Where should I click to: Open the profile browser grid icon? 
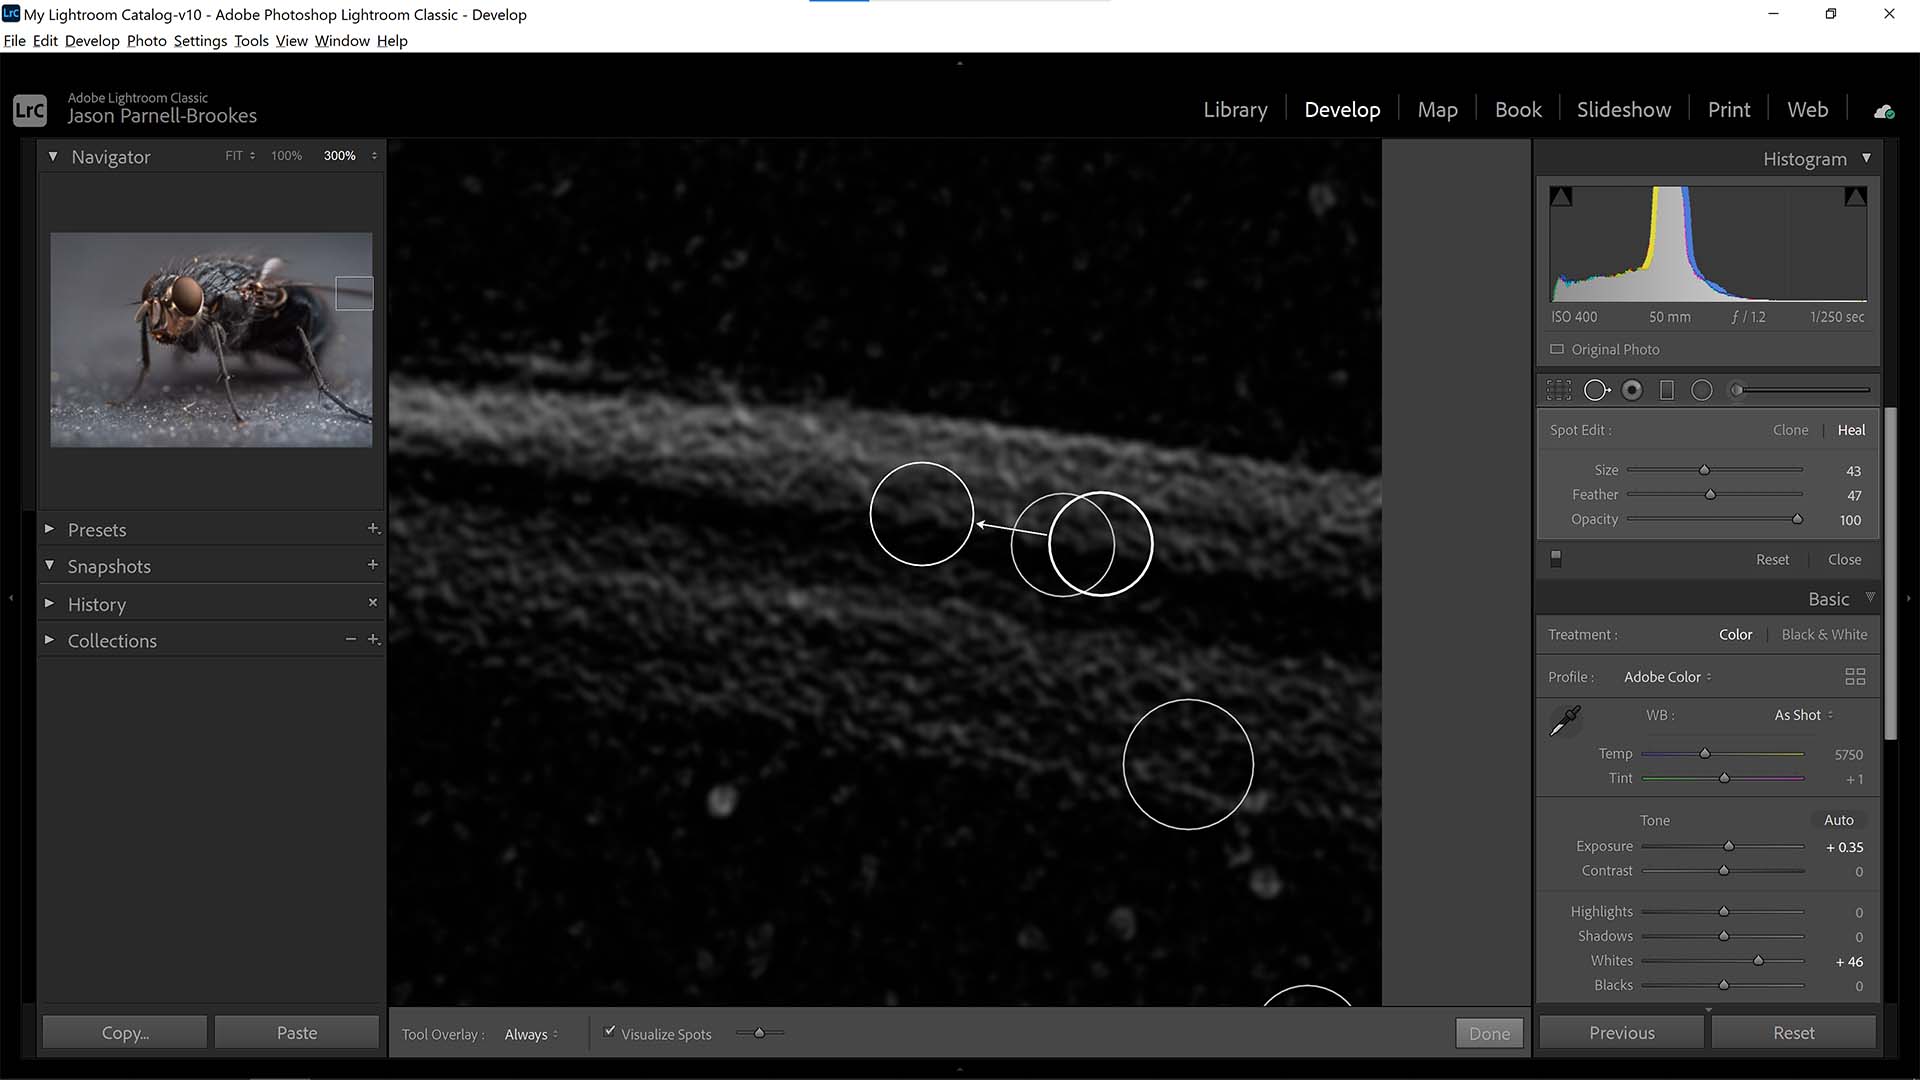tap(1855, 677)
